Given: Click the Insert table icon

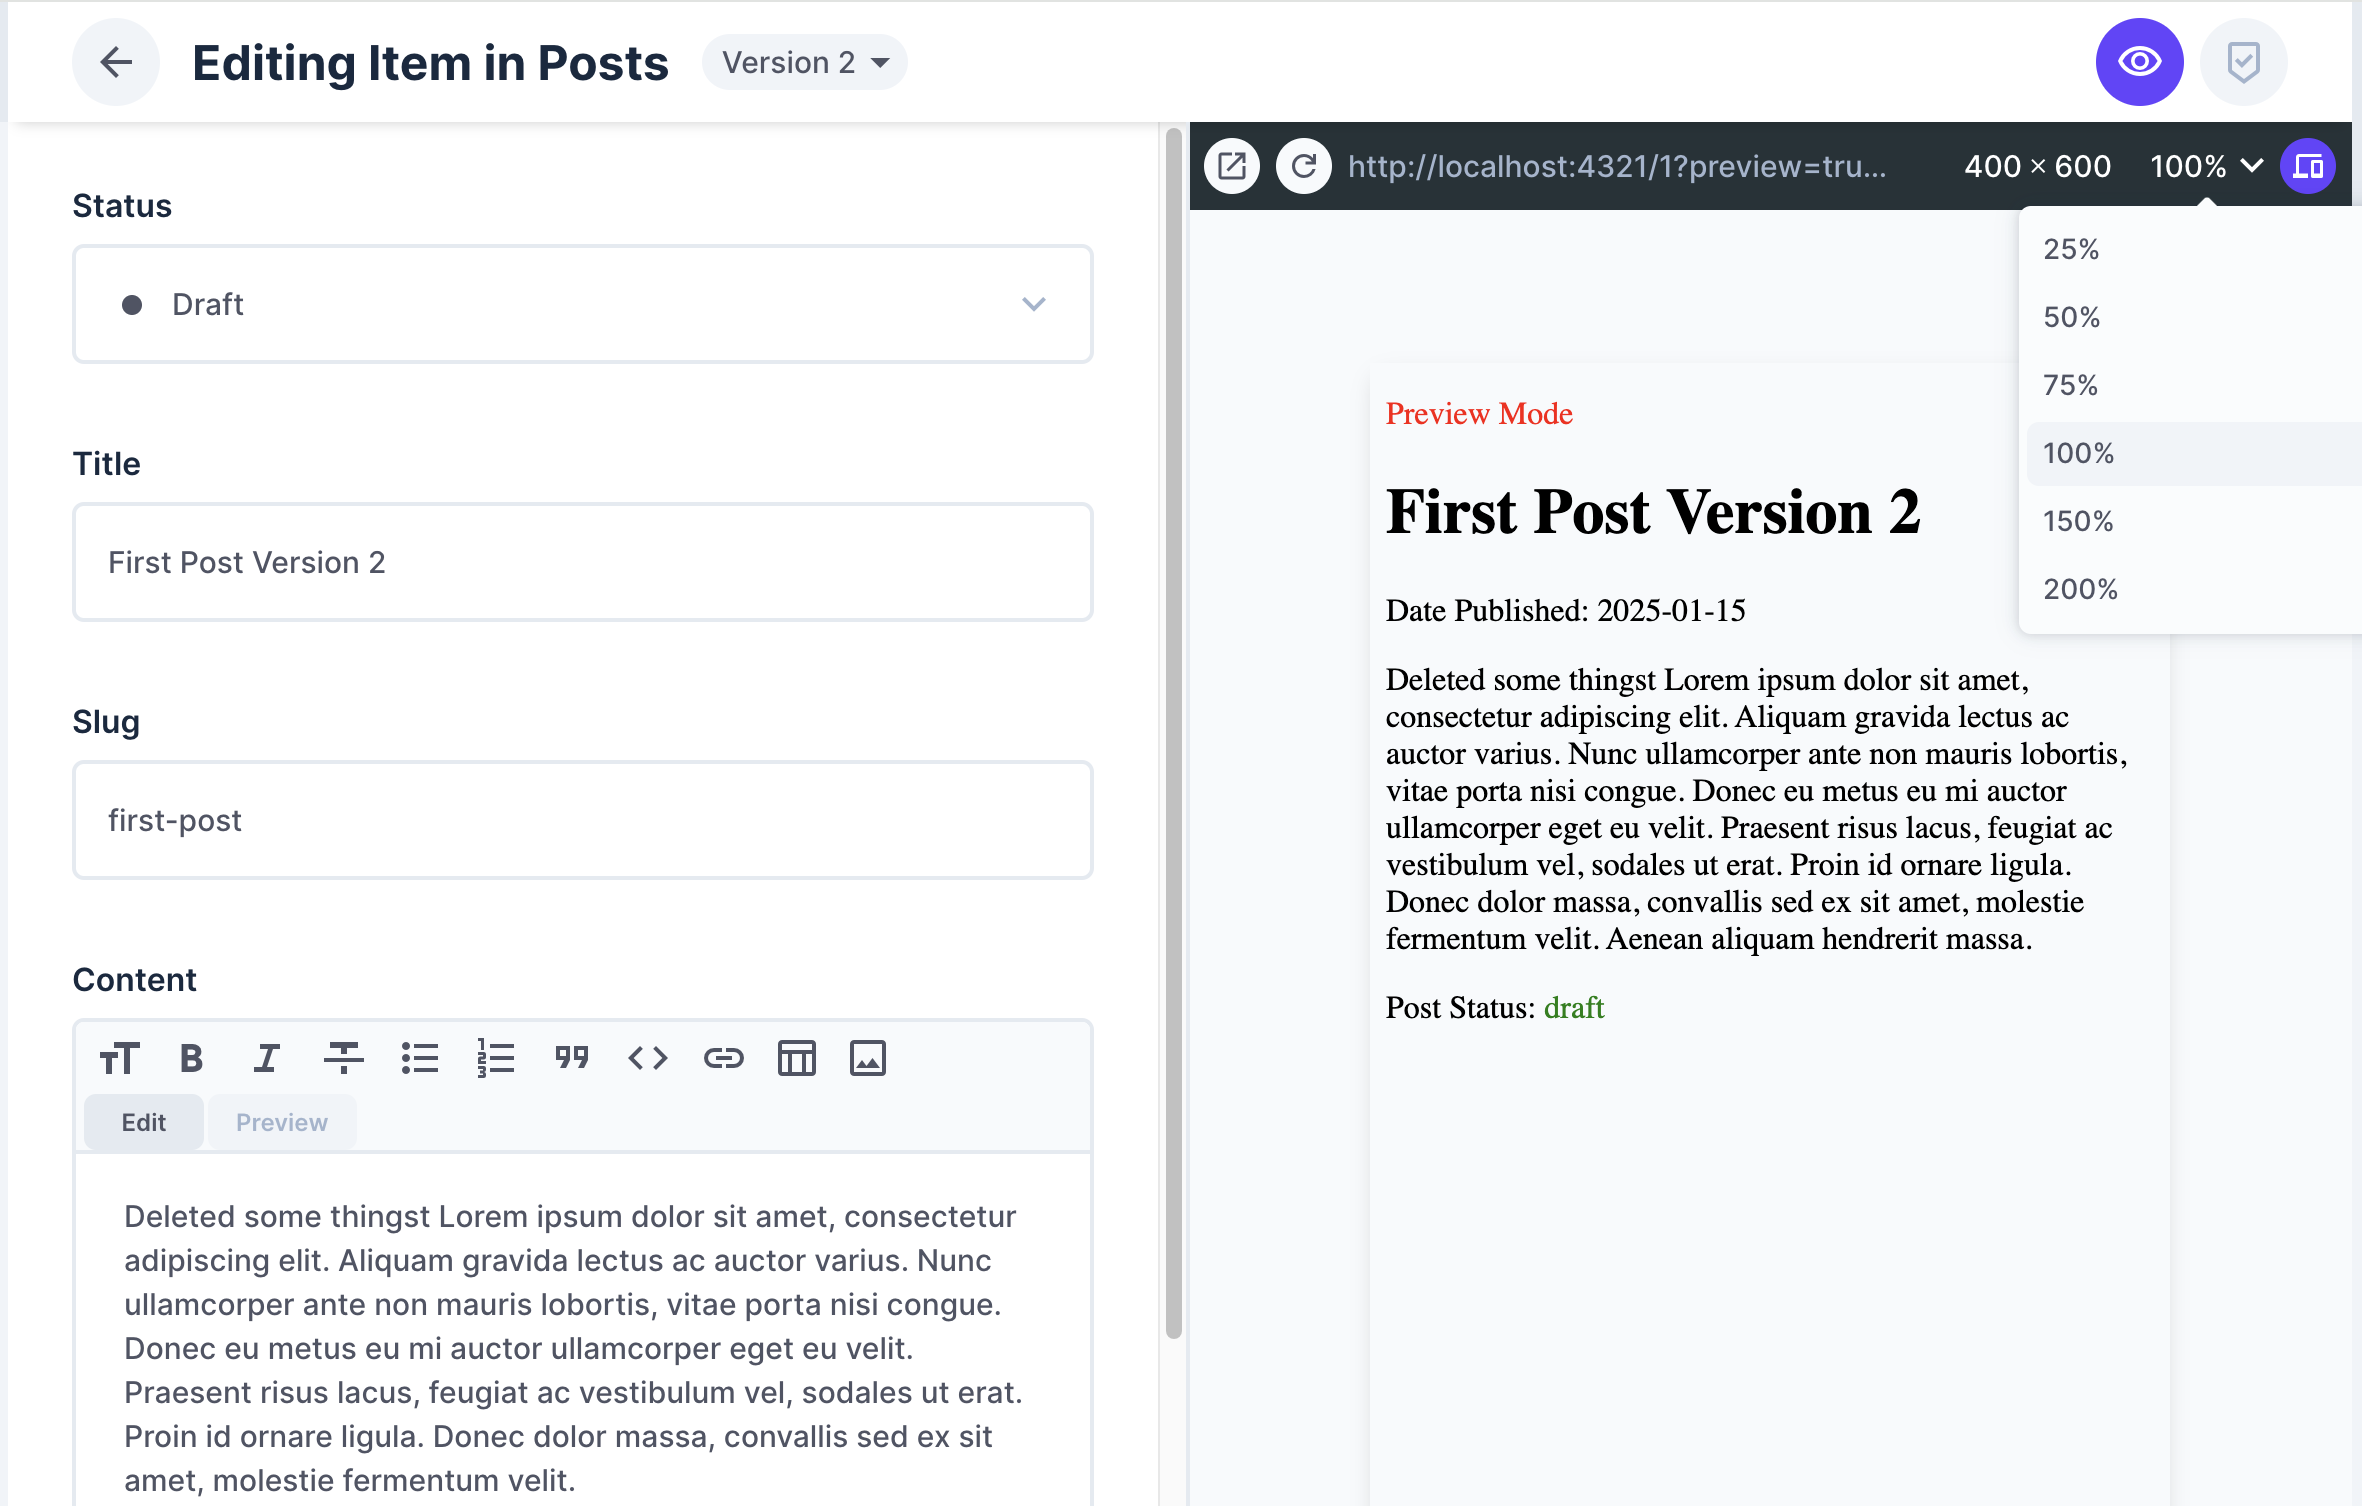Looking at the screenshot, I should tap(795, 1059).
